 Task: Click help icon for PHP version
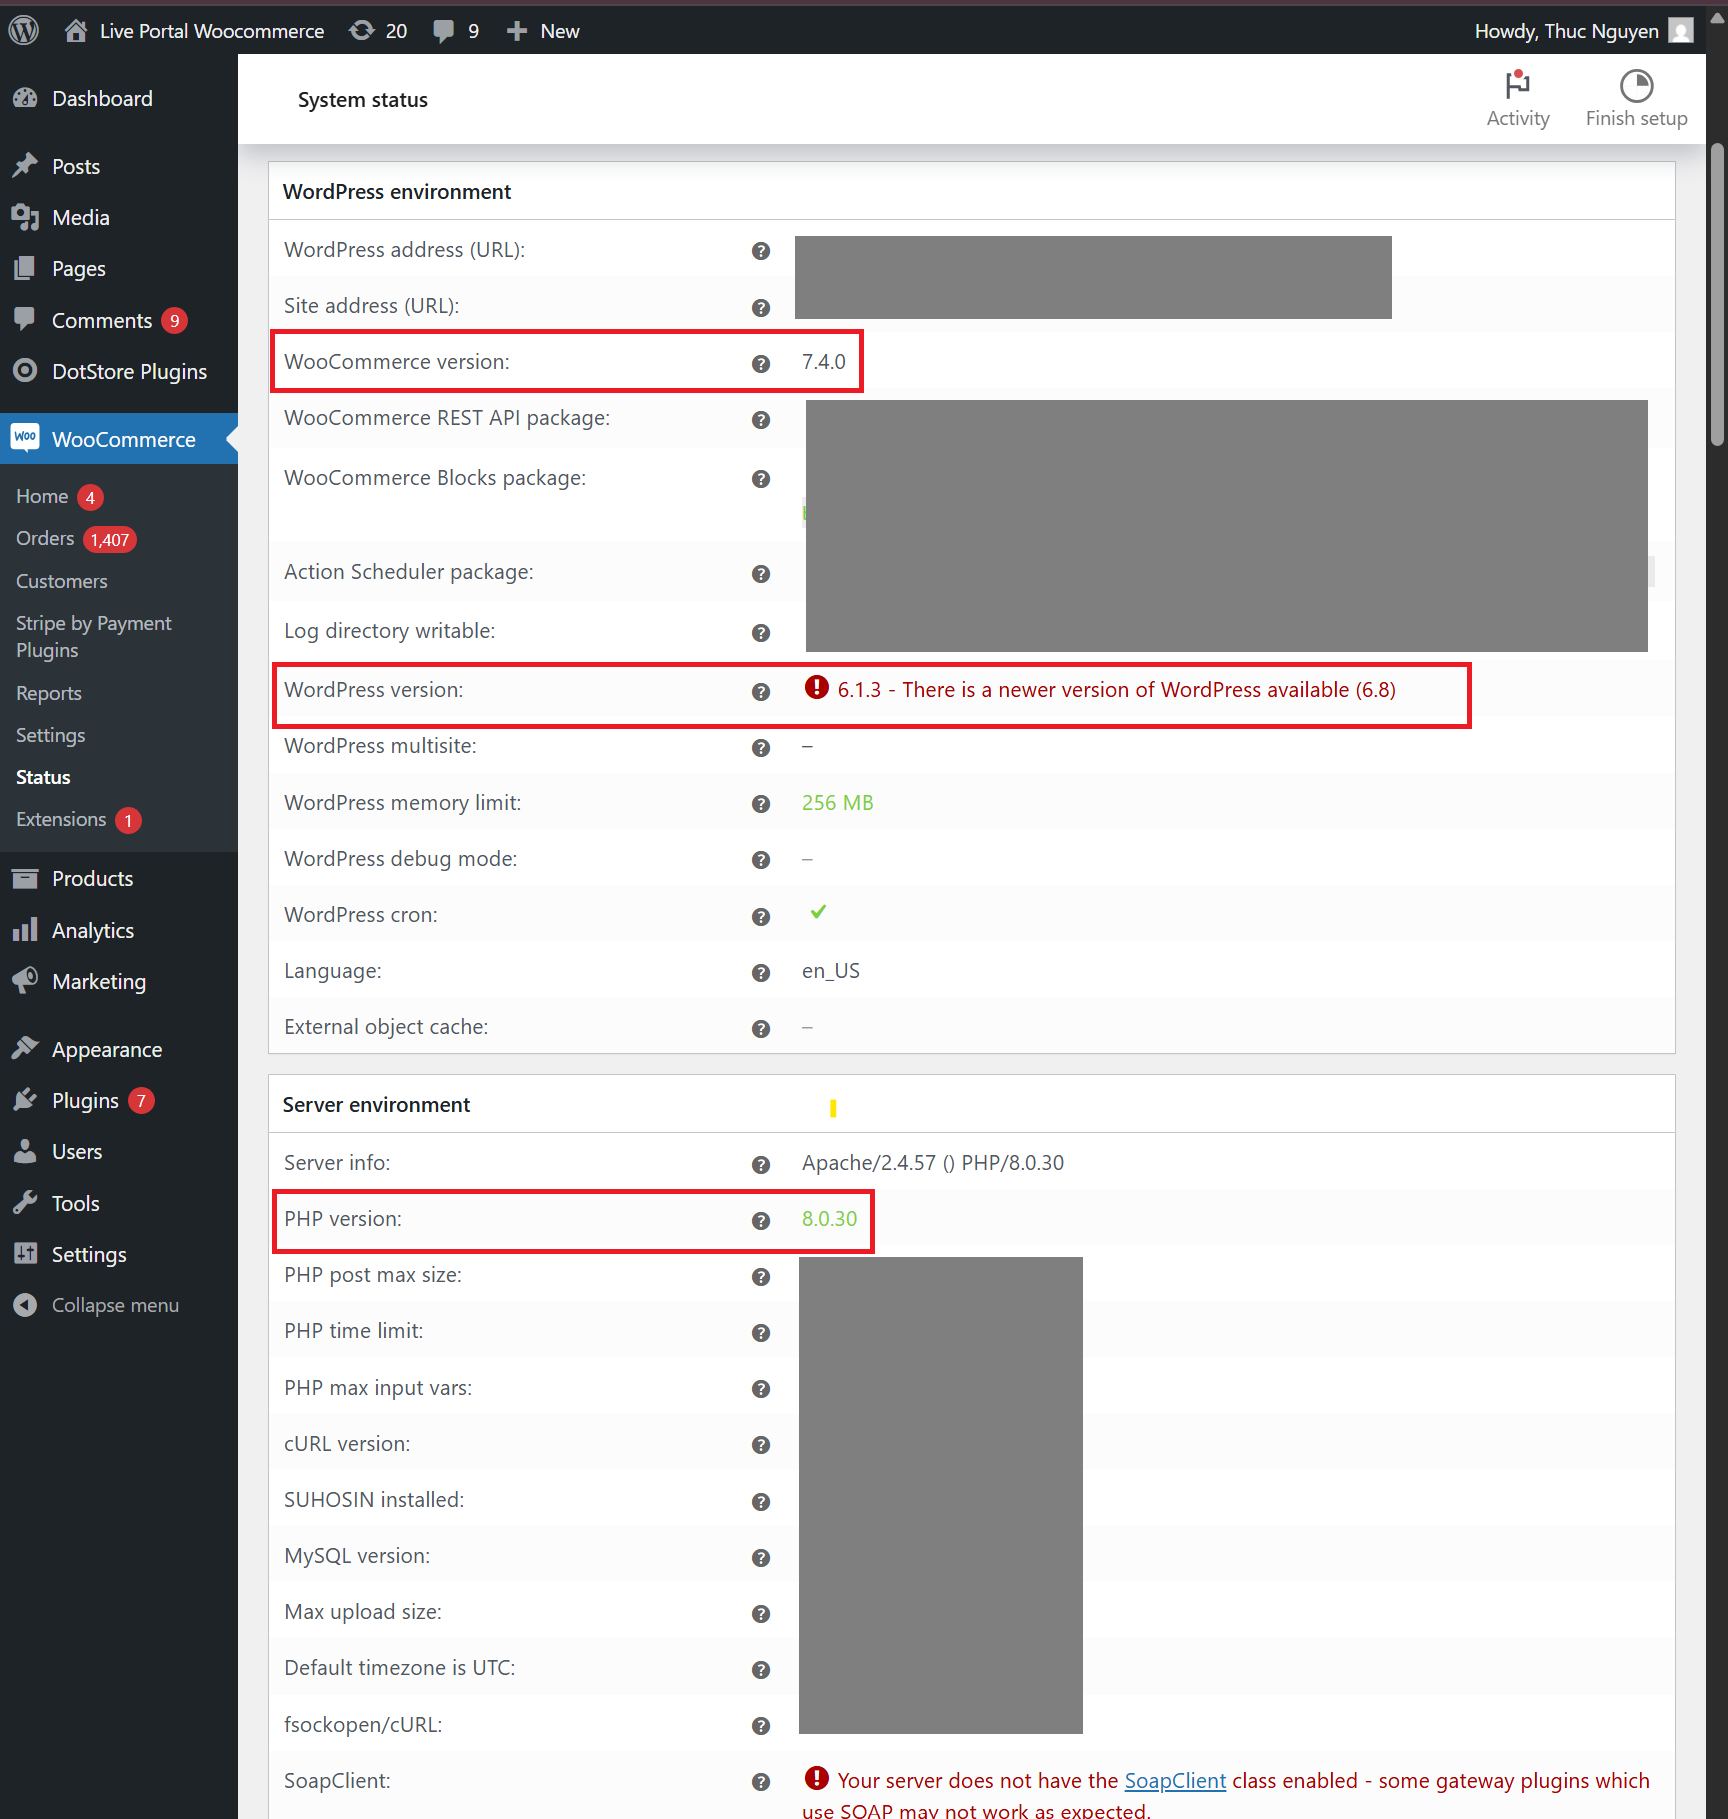pyautogui.click(x=761, y=1220)
